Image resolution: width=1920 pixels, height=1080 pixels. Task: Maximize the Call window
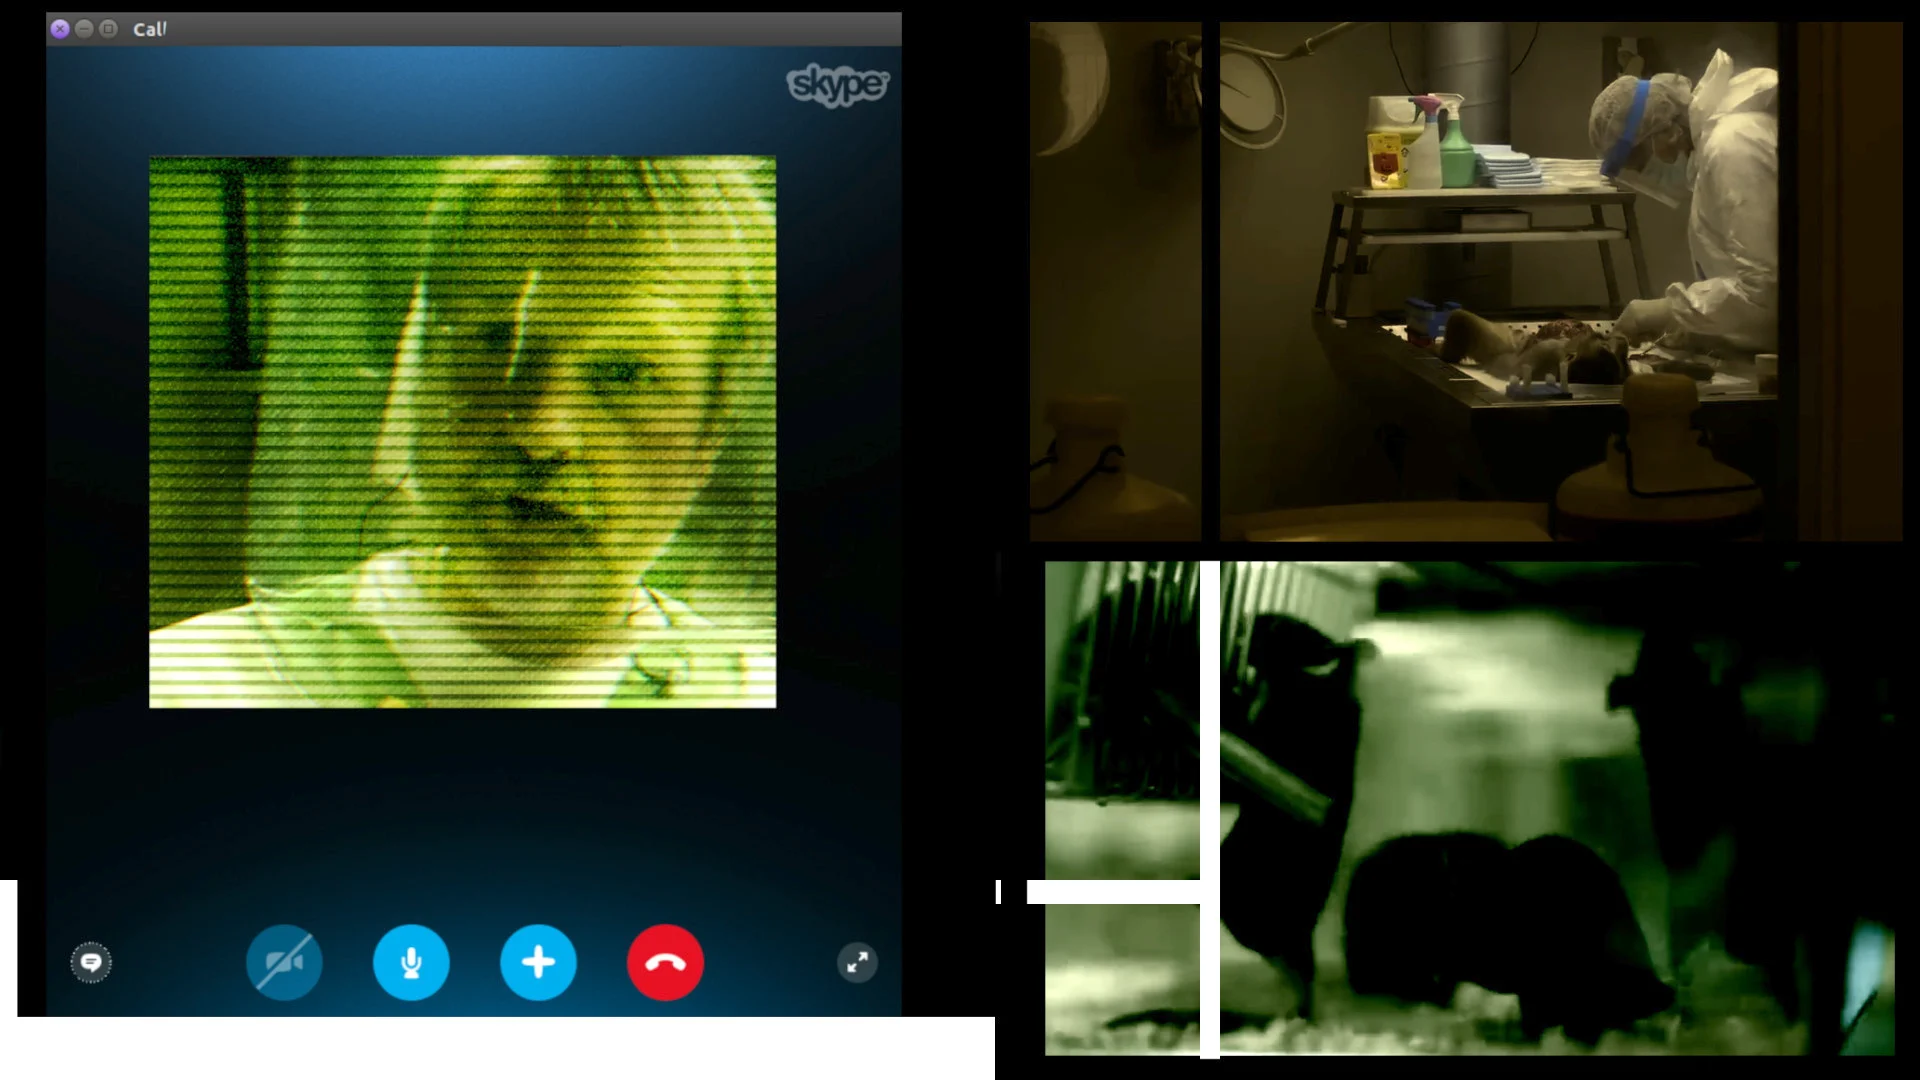click(109, 29)
